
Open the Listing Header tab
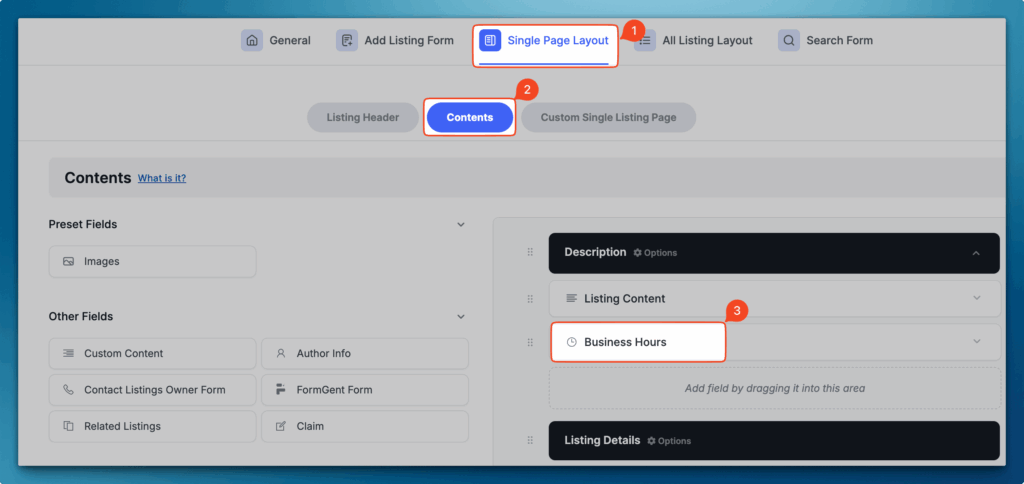point(362,118)
